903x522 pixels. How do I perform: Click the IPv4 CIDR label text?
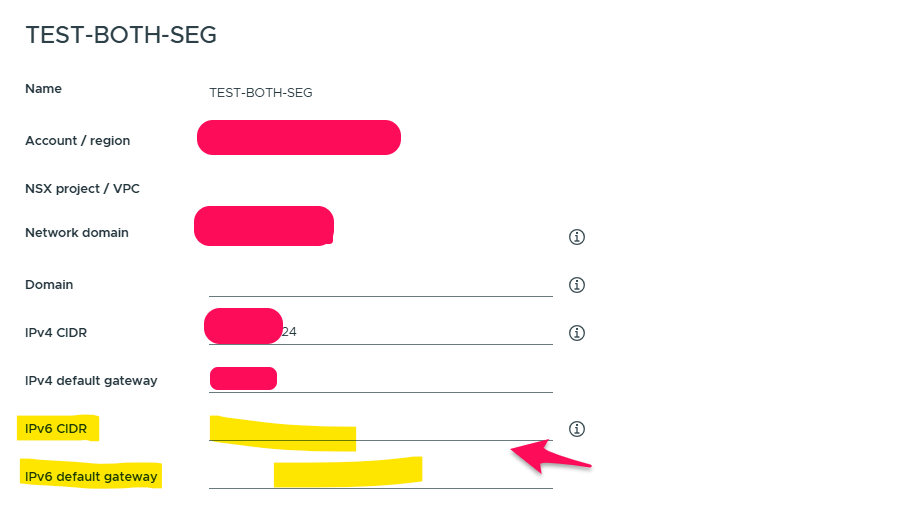pos(55,333)
